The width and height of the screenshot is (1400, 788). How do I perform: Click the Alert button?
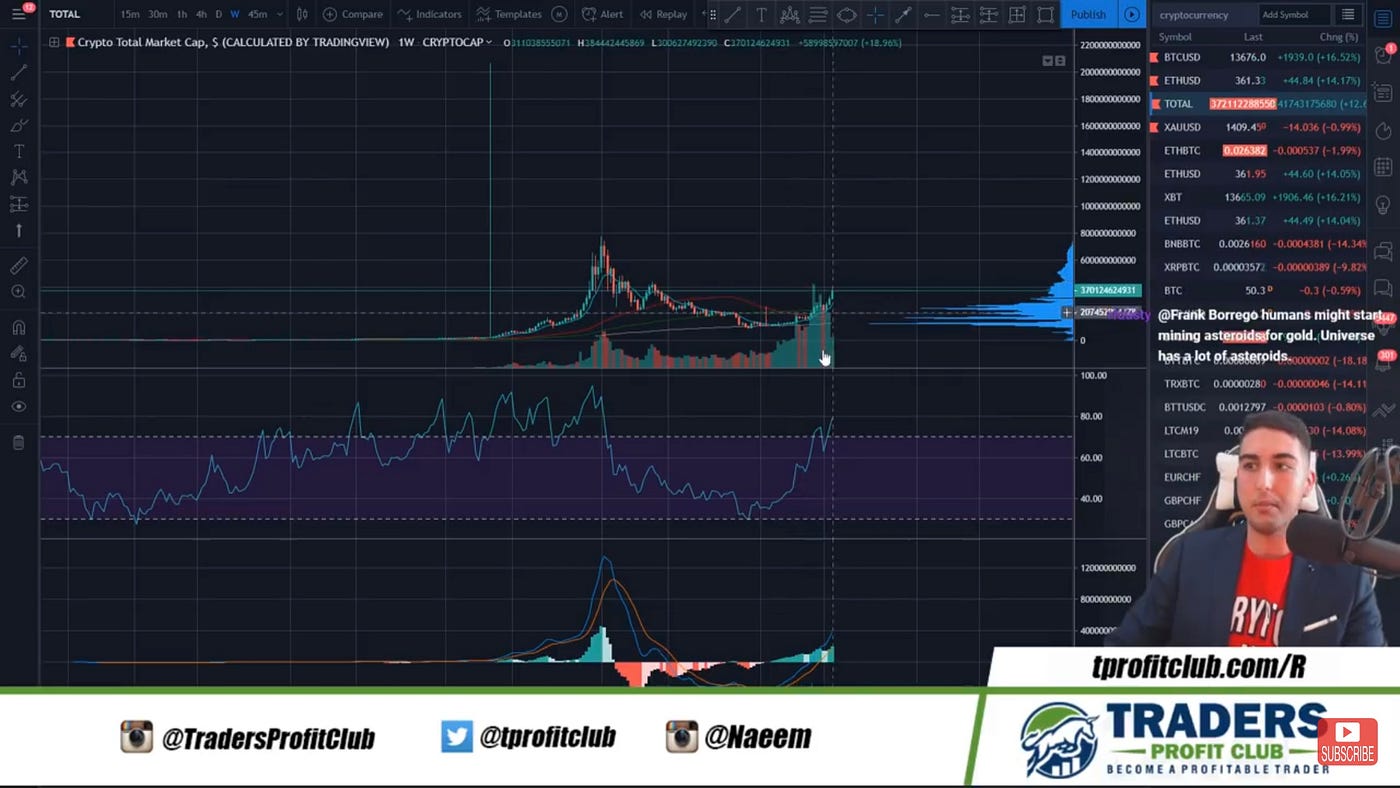coord(602,14)
